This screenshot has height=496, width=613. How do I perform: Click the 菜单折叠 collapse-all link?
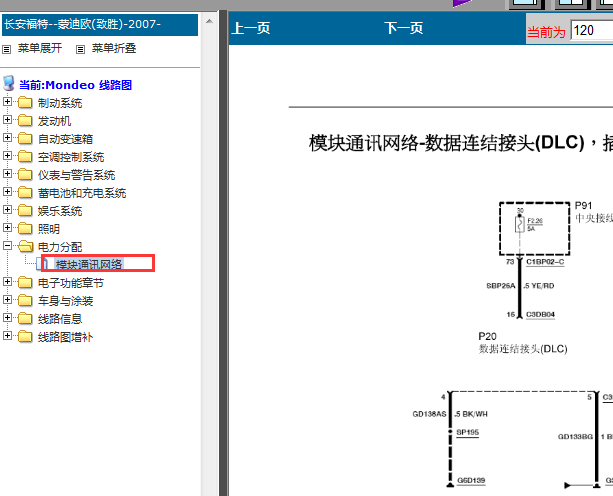point(114,48)
